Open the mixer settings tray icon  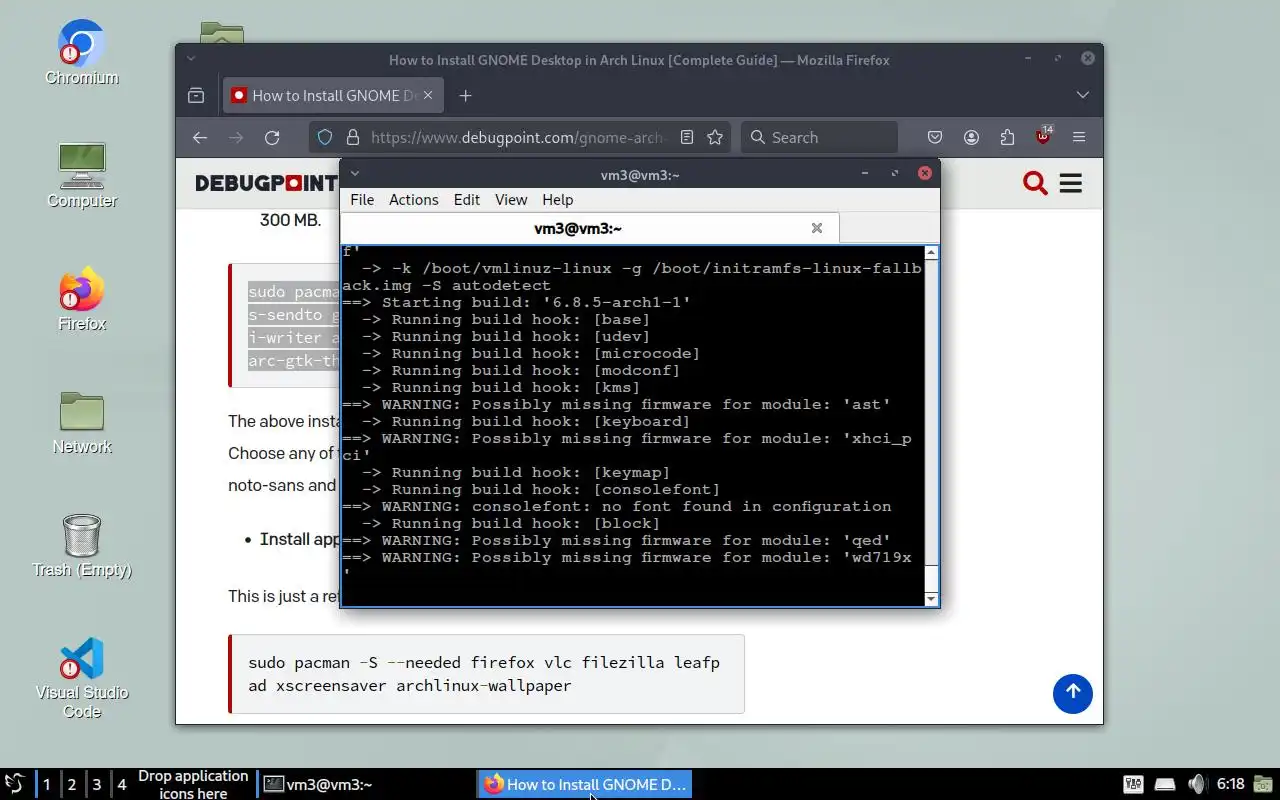pyautogui.click(x=1133, y=784)
